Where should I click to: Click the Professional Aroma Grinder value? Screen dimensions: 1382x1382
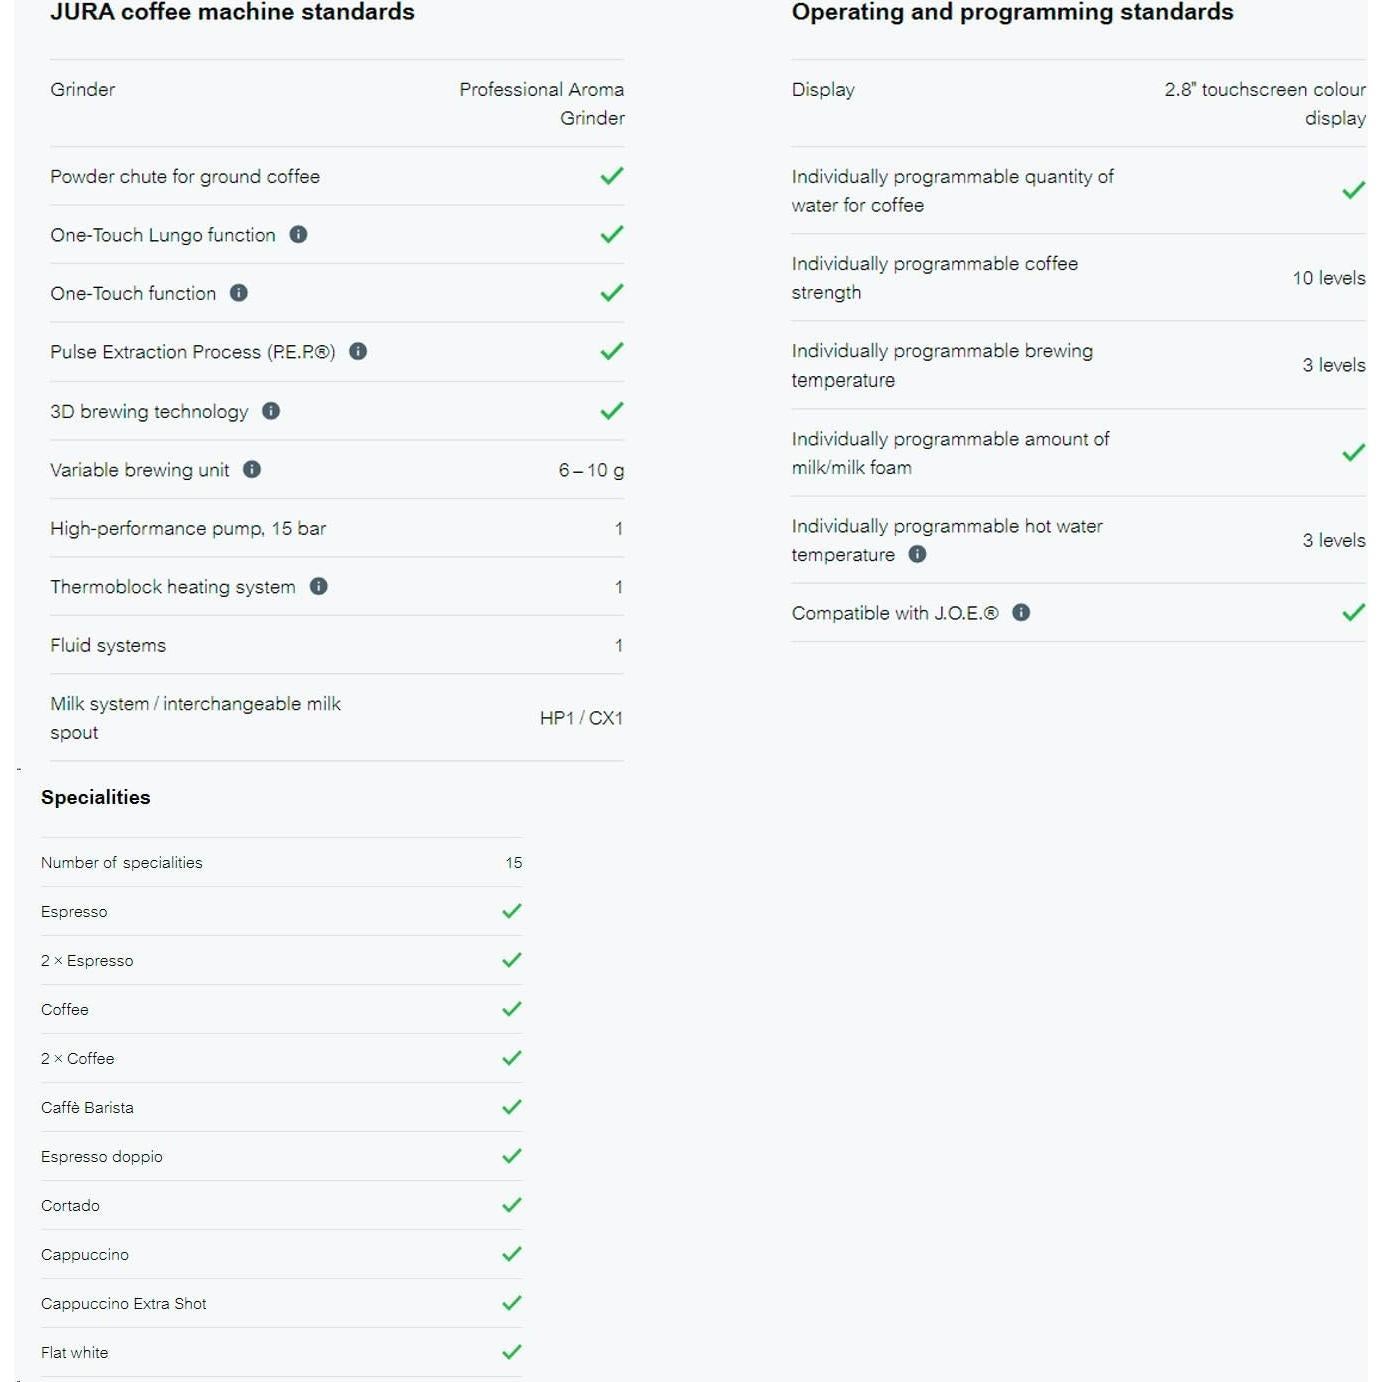tap(543, 103)
